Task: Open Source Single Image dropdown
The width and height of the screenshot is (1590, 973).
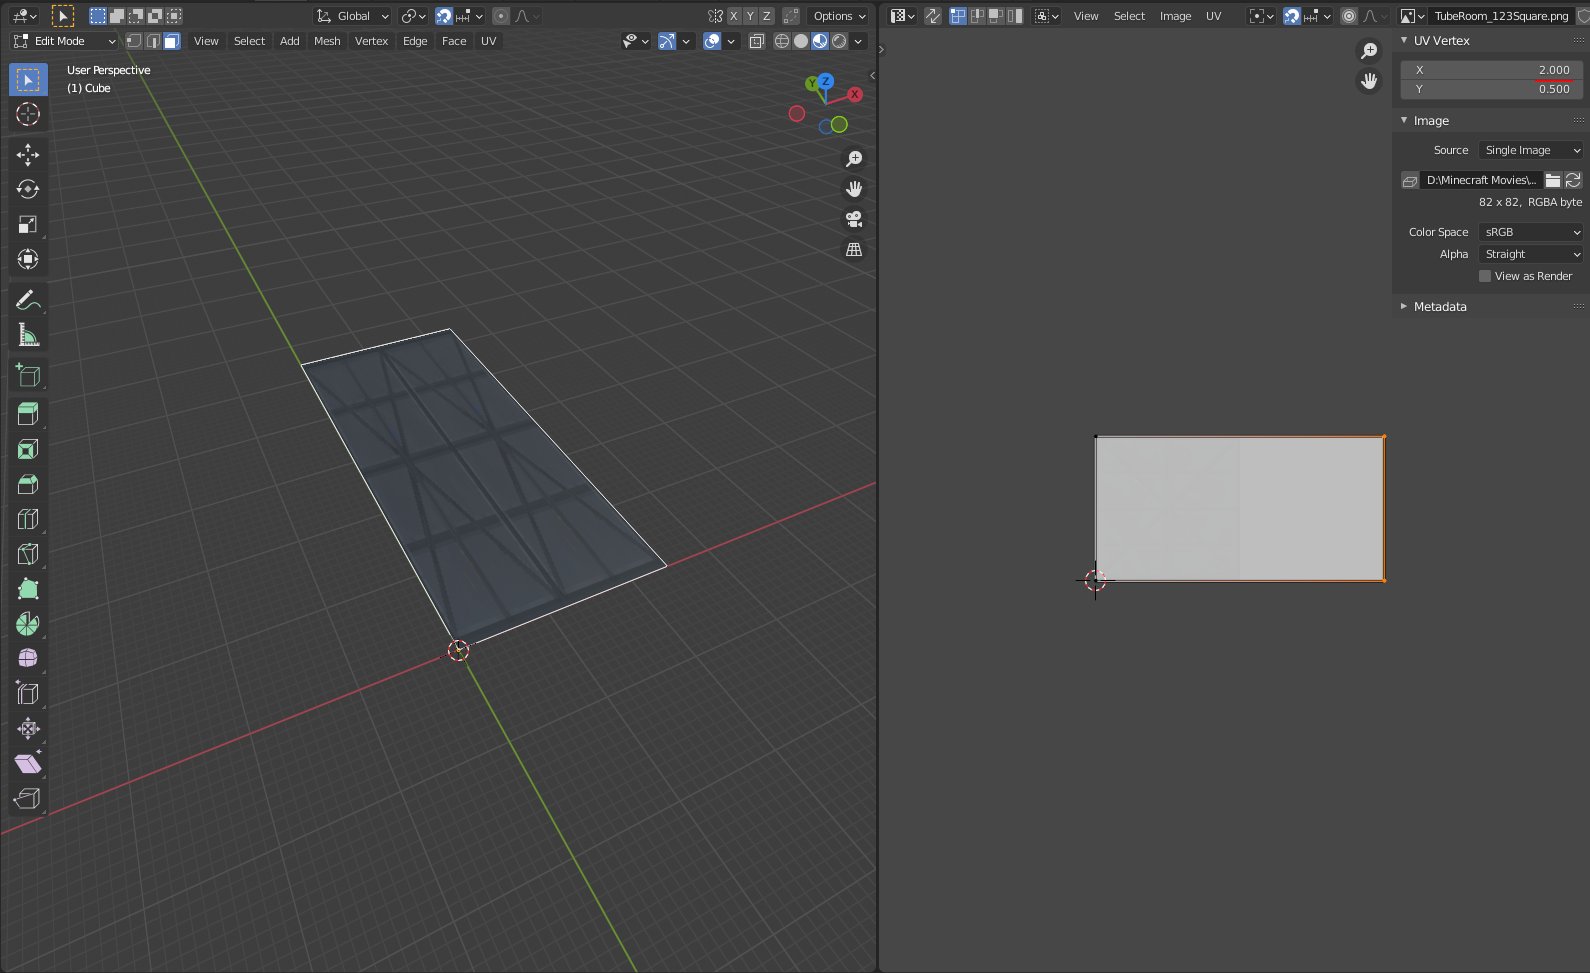Action: 1530,150
